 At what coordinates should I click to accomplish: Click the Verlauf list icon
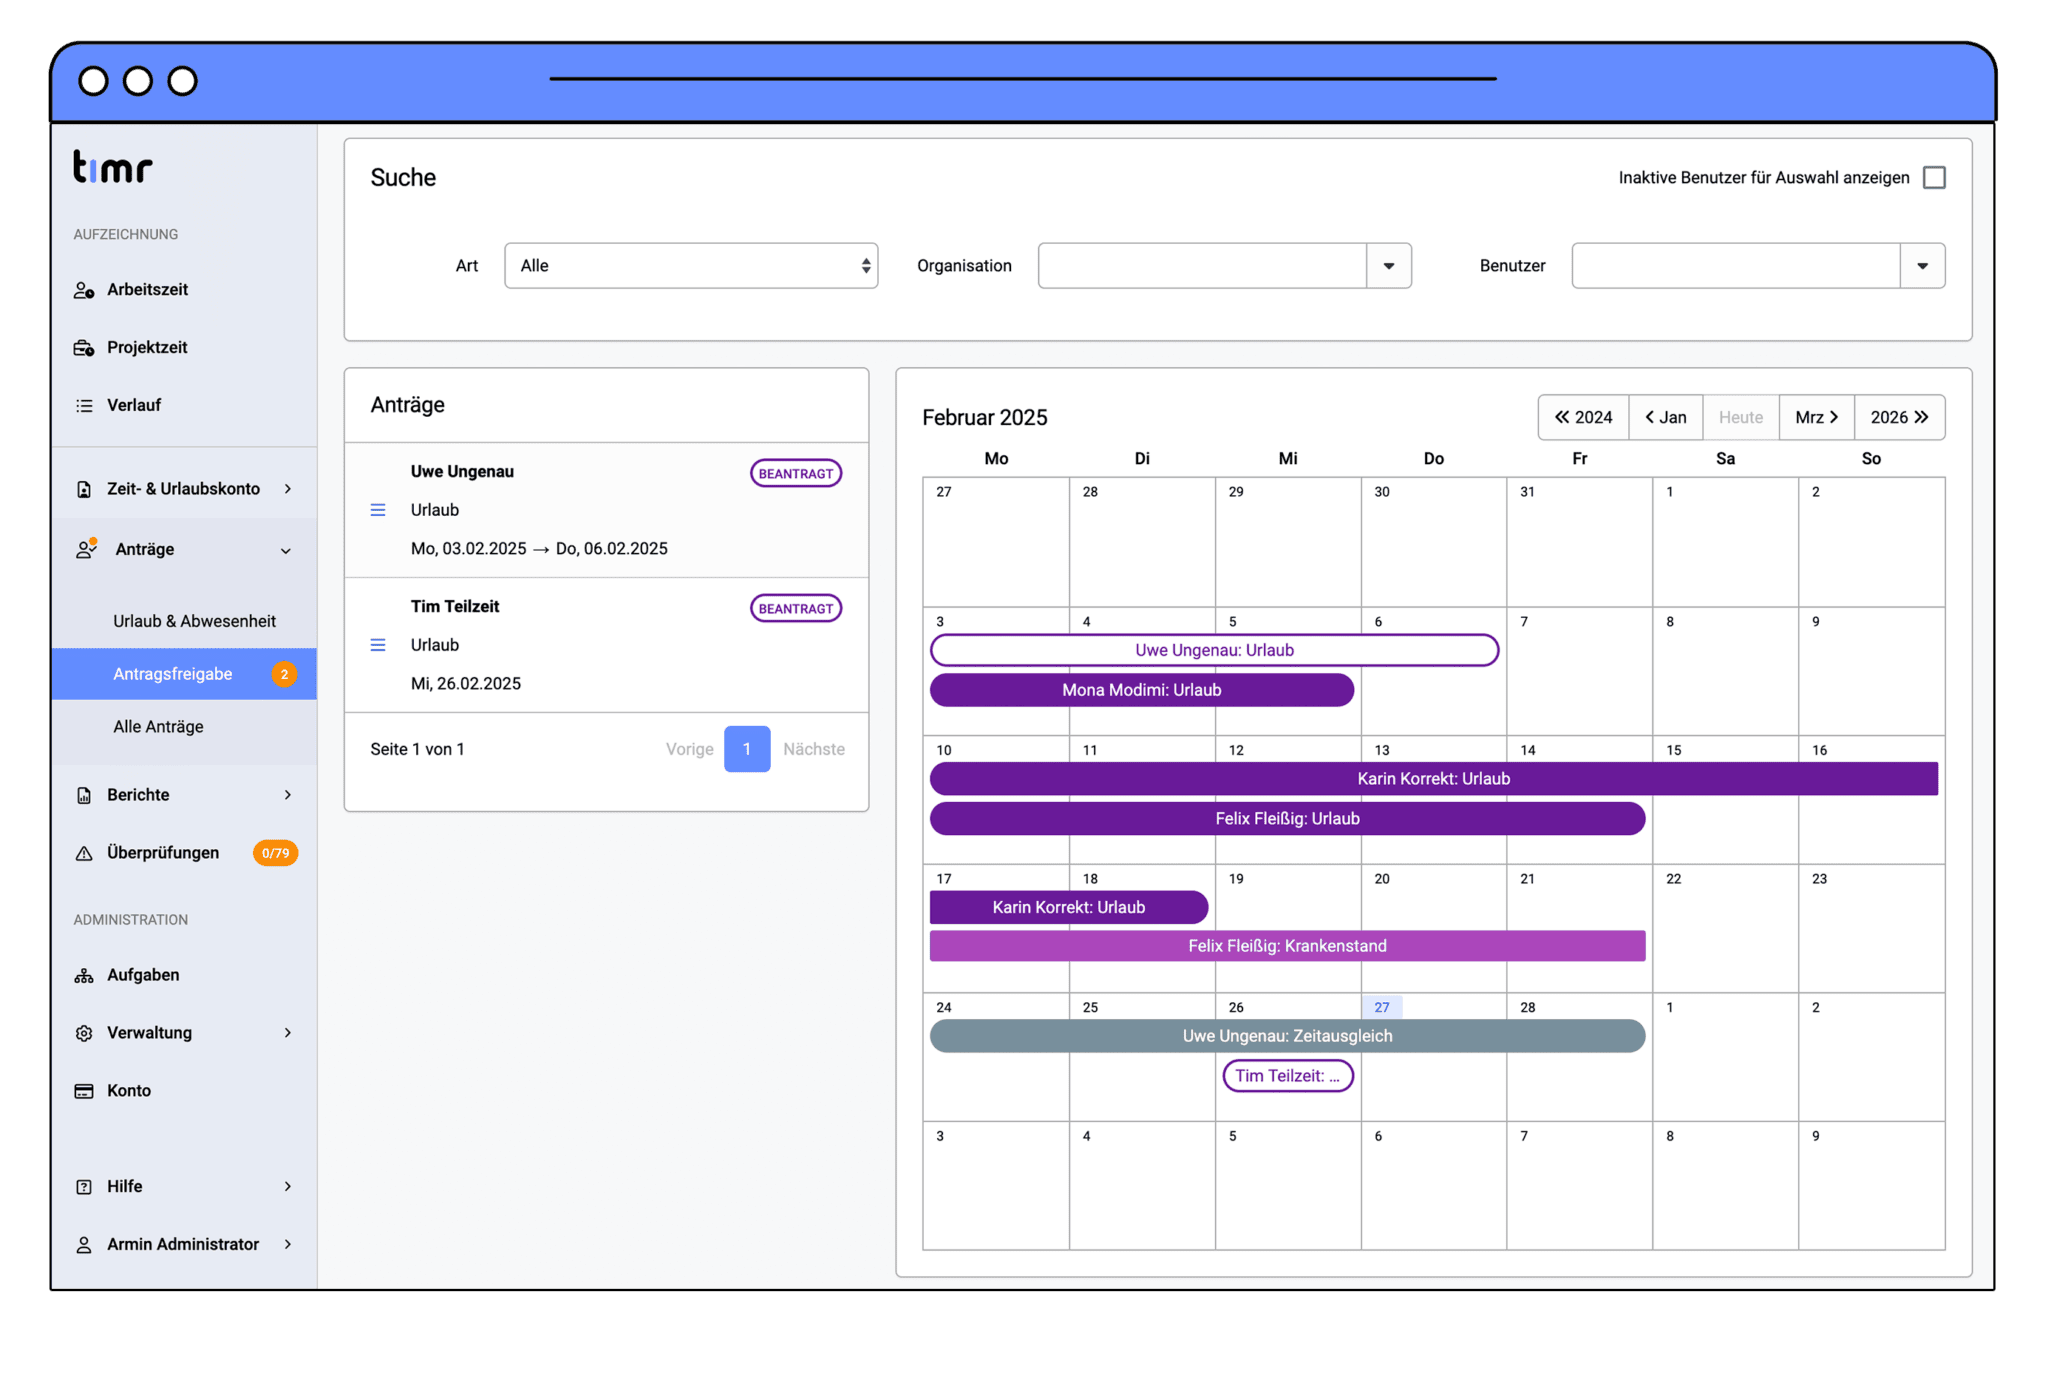pos(84,406)
